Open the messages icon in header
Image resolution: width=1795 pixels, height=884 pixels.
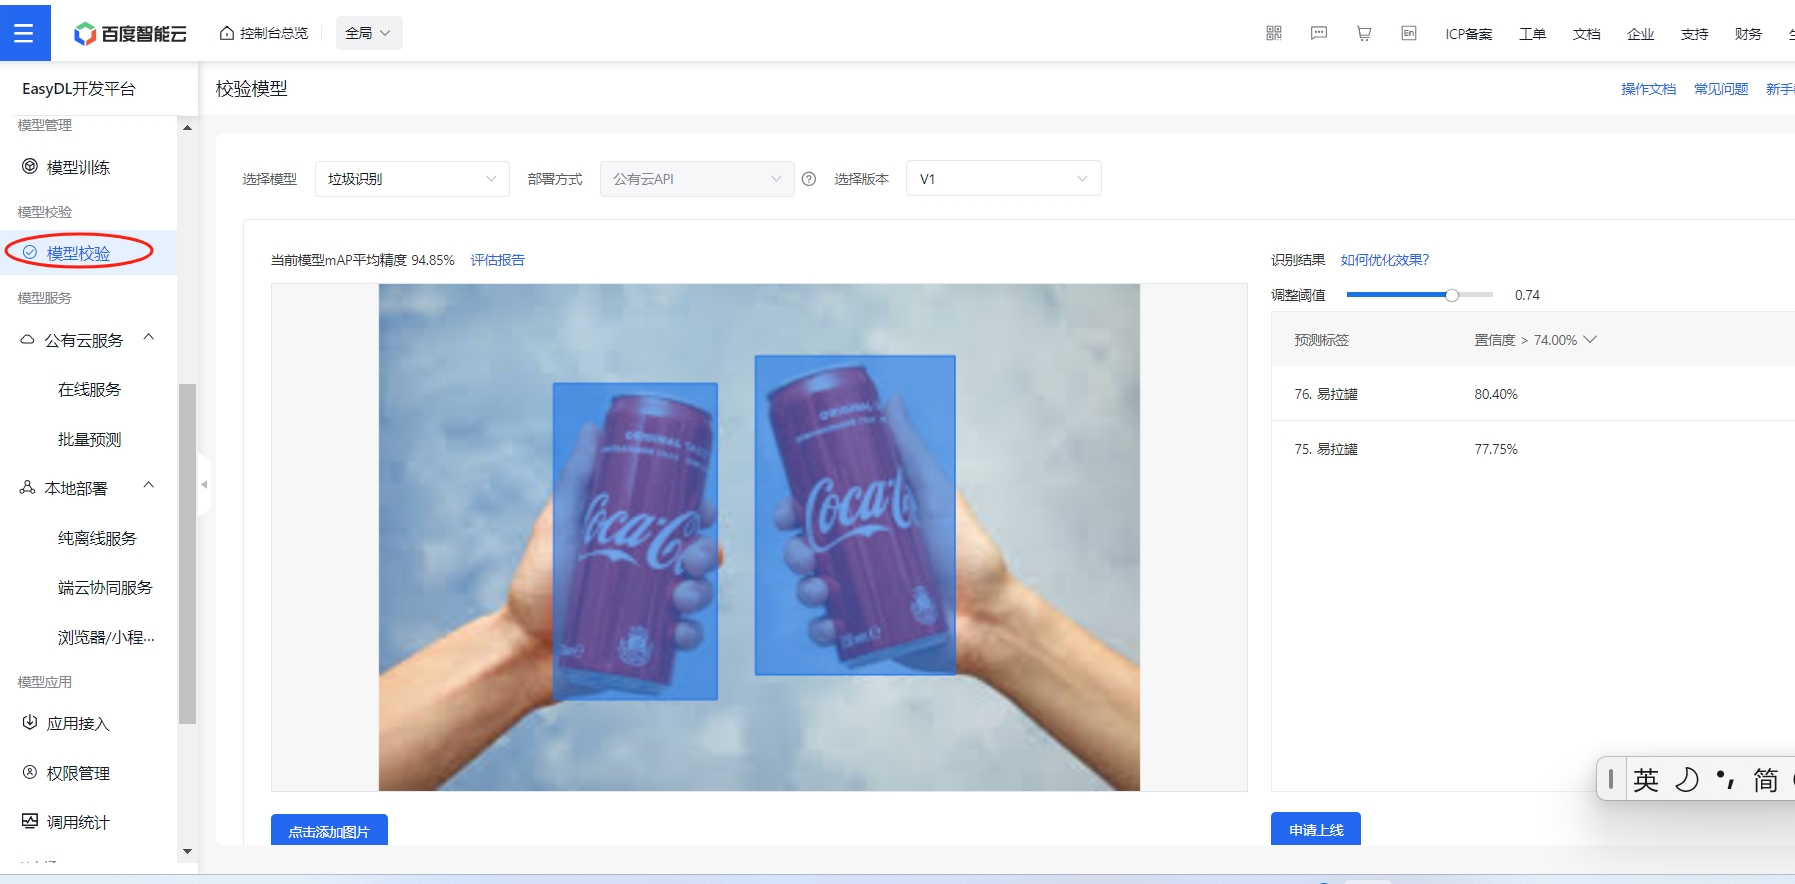[1319, 33]
